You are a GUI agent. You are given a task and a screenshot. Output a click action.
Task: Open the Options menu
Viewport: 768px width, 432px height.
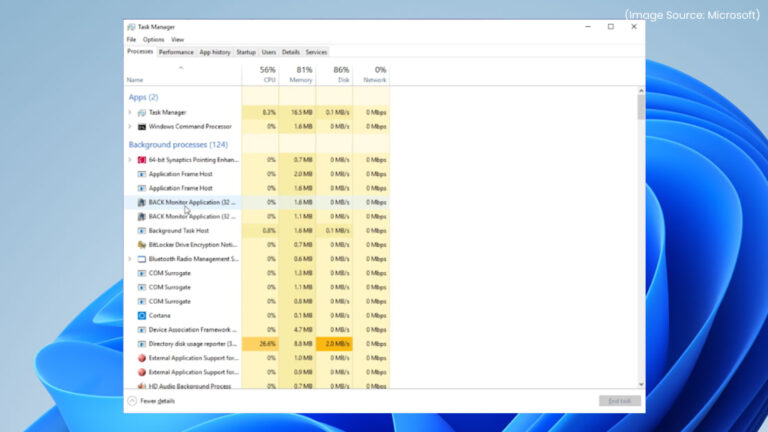[153, 40]
